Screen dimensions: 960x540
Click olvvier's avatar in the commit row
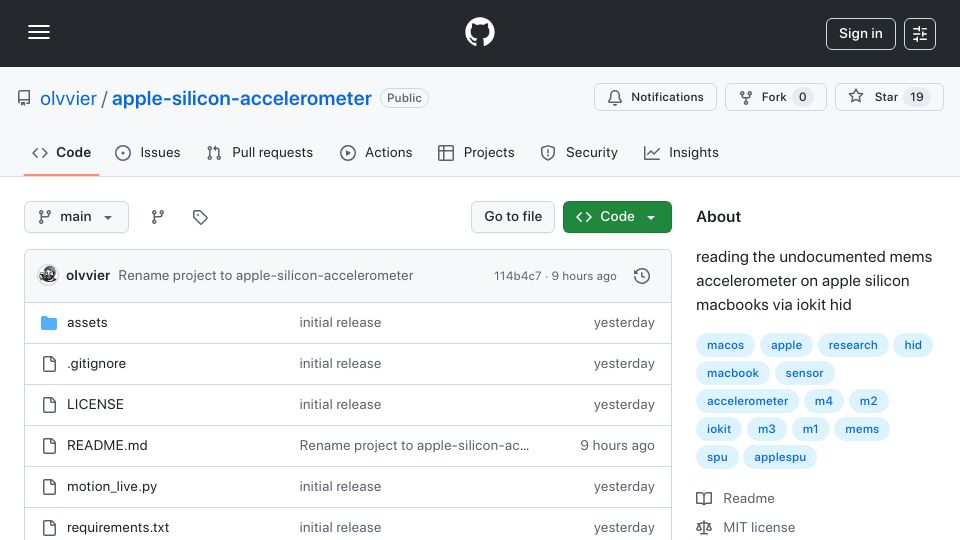[x=48, y=276]
